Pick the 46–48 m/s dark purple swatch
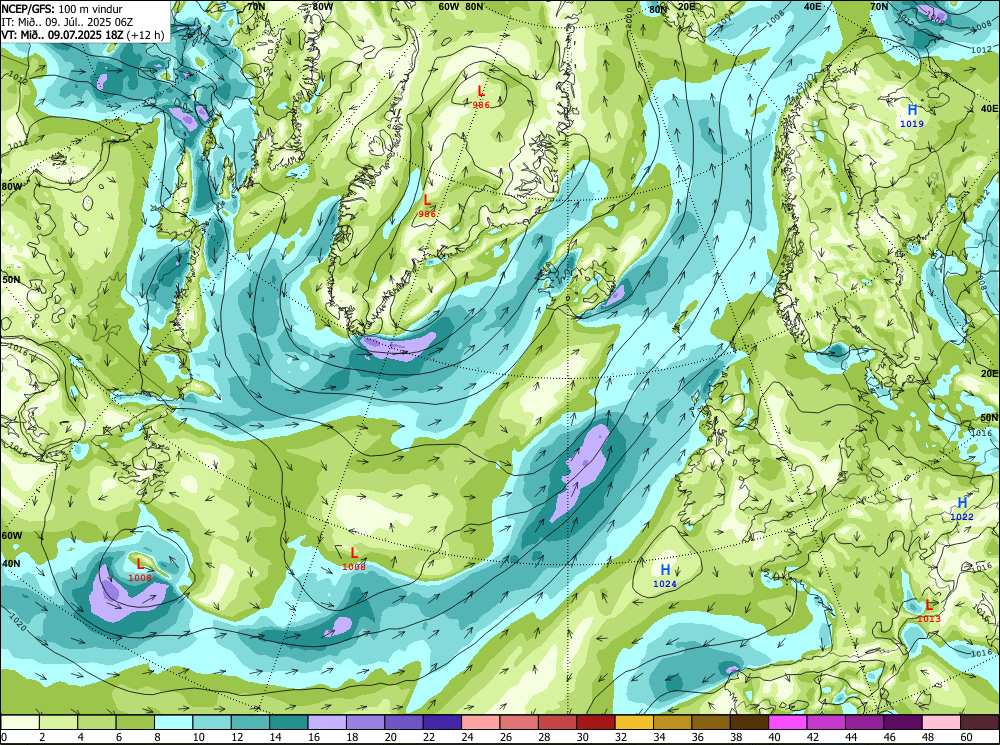 click(902, 722)
